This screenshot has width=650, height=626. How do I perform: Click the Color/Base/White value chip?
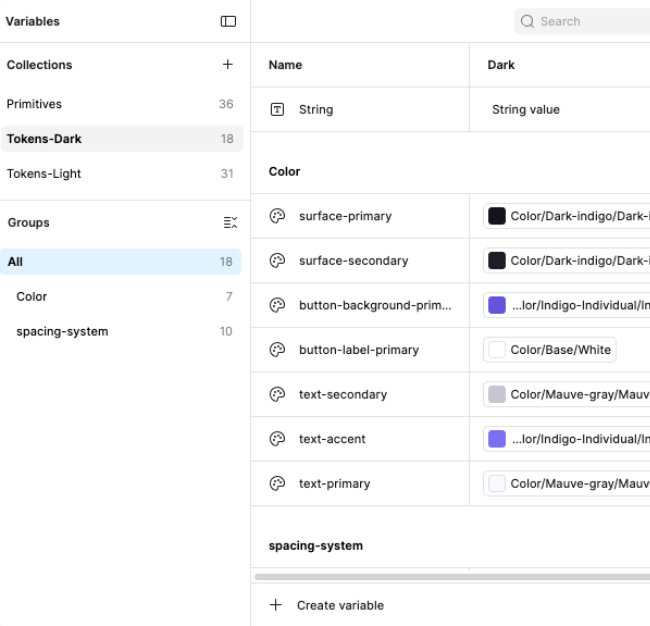pyautogui.click(x=550, y=350)
